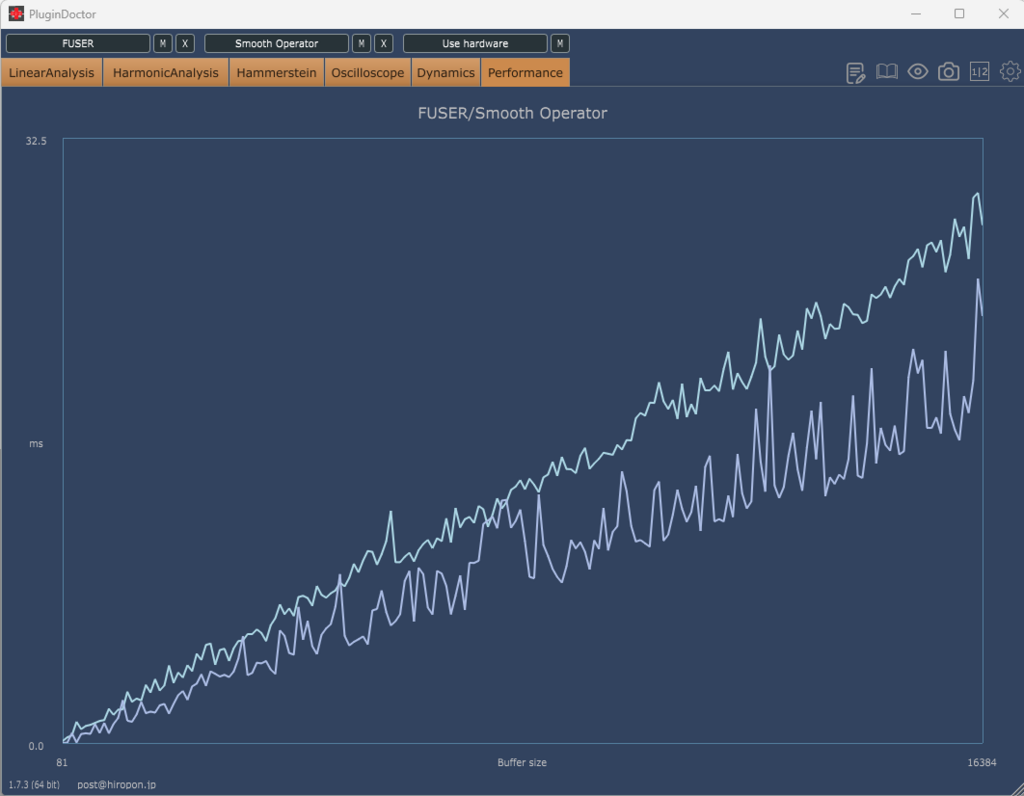Switch to Hammerstein tab

276,72
